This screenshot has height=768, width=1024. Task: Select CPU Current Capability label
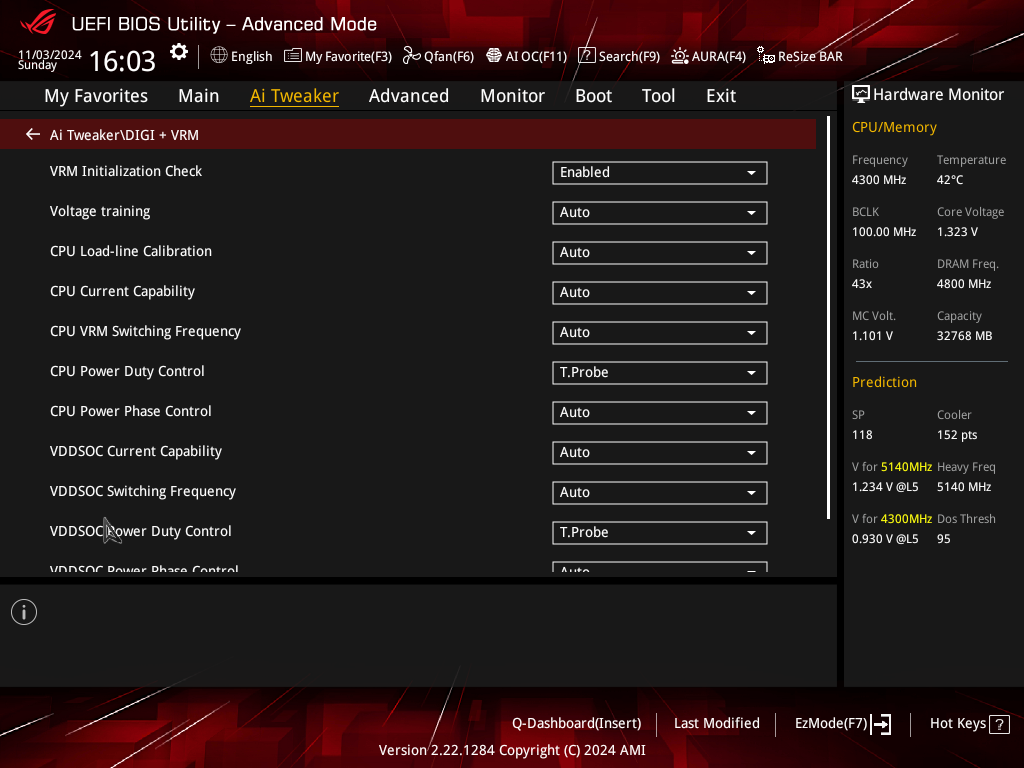[122, 292]
